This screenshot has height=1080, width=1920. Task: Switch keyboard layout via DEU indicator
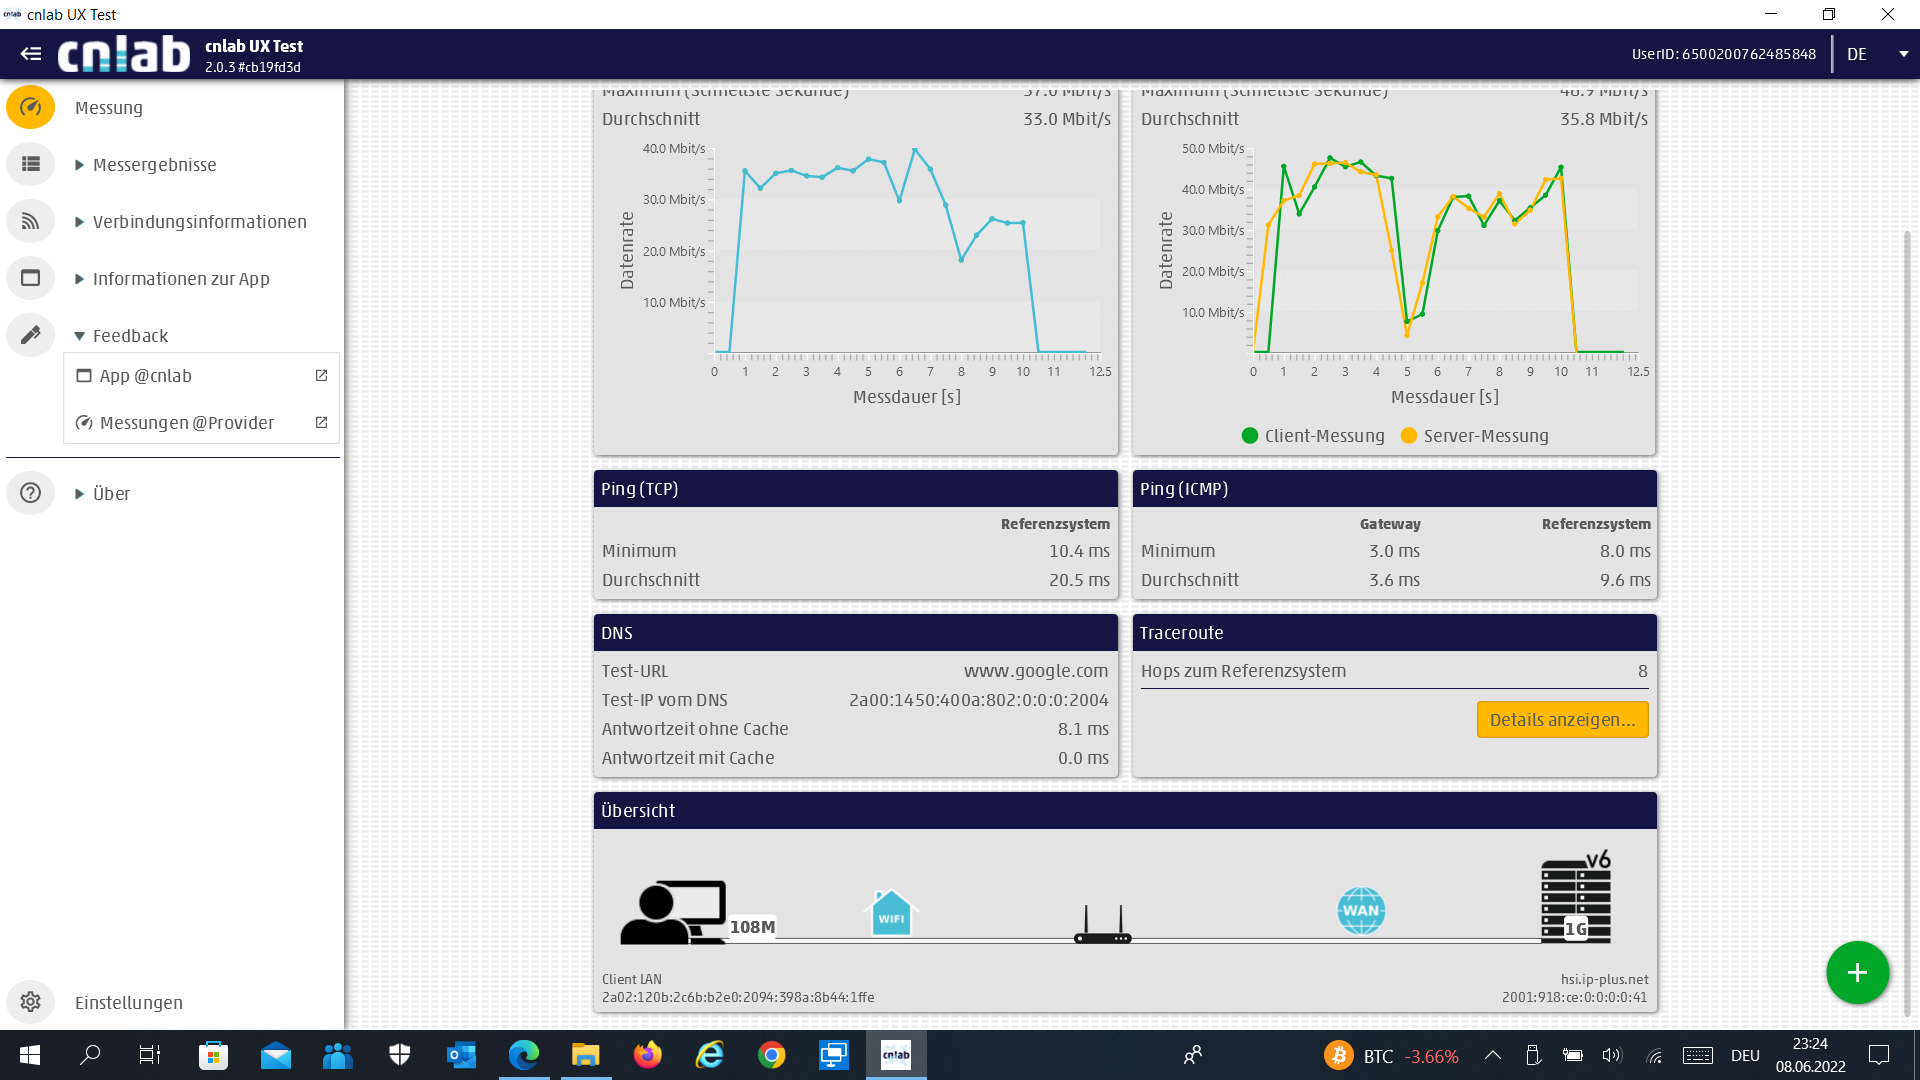pyautogui.click(x=1745, y=1055)
